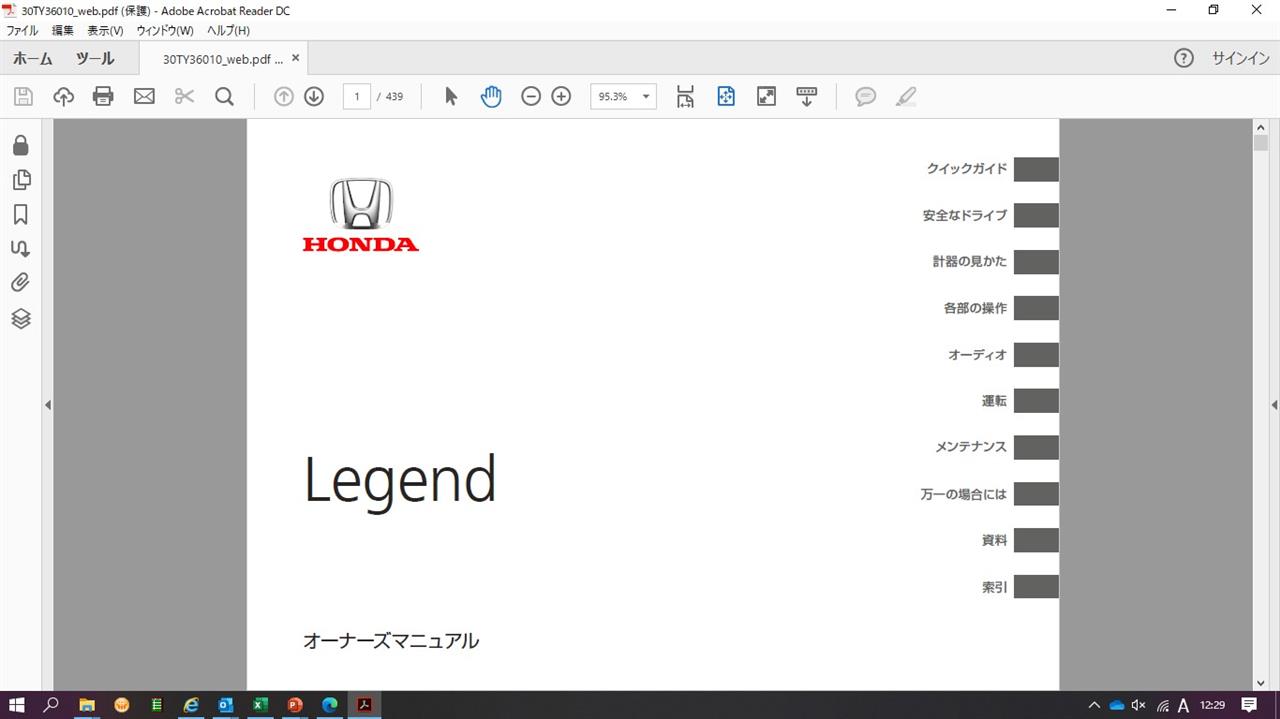
Task: Jump to the クイックガイド section
Action: pyautogui.click(x=967, y=169)
